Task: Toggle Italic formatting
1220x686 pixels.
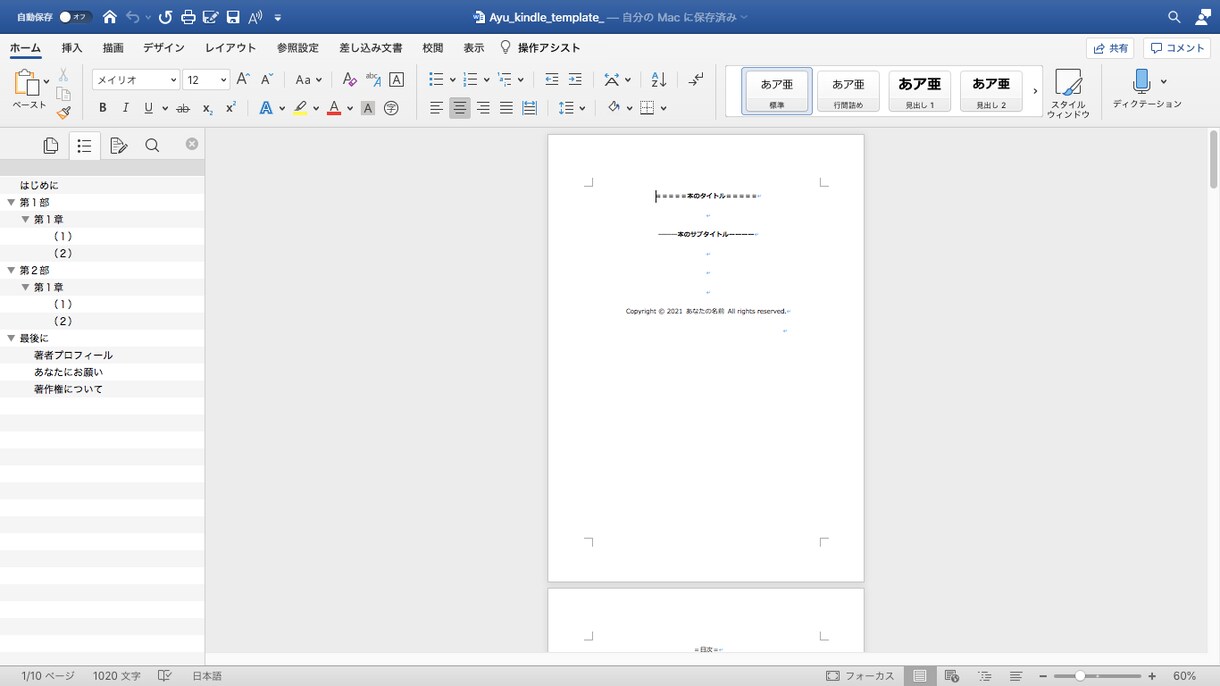Action: 125,108
